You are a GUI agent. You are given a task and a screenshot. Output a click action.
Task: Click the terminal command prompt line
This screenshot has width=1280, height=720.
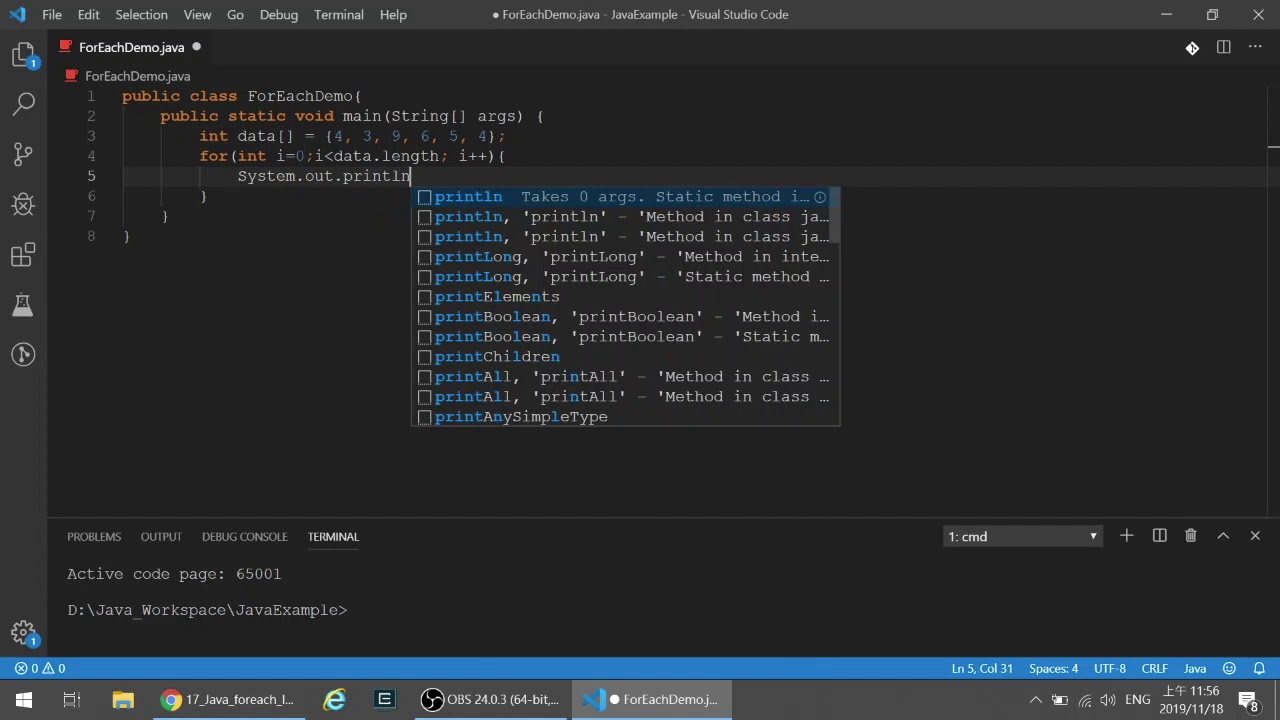tap(207, 610)
